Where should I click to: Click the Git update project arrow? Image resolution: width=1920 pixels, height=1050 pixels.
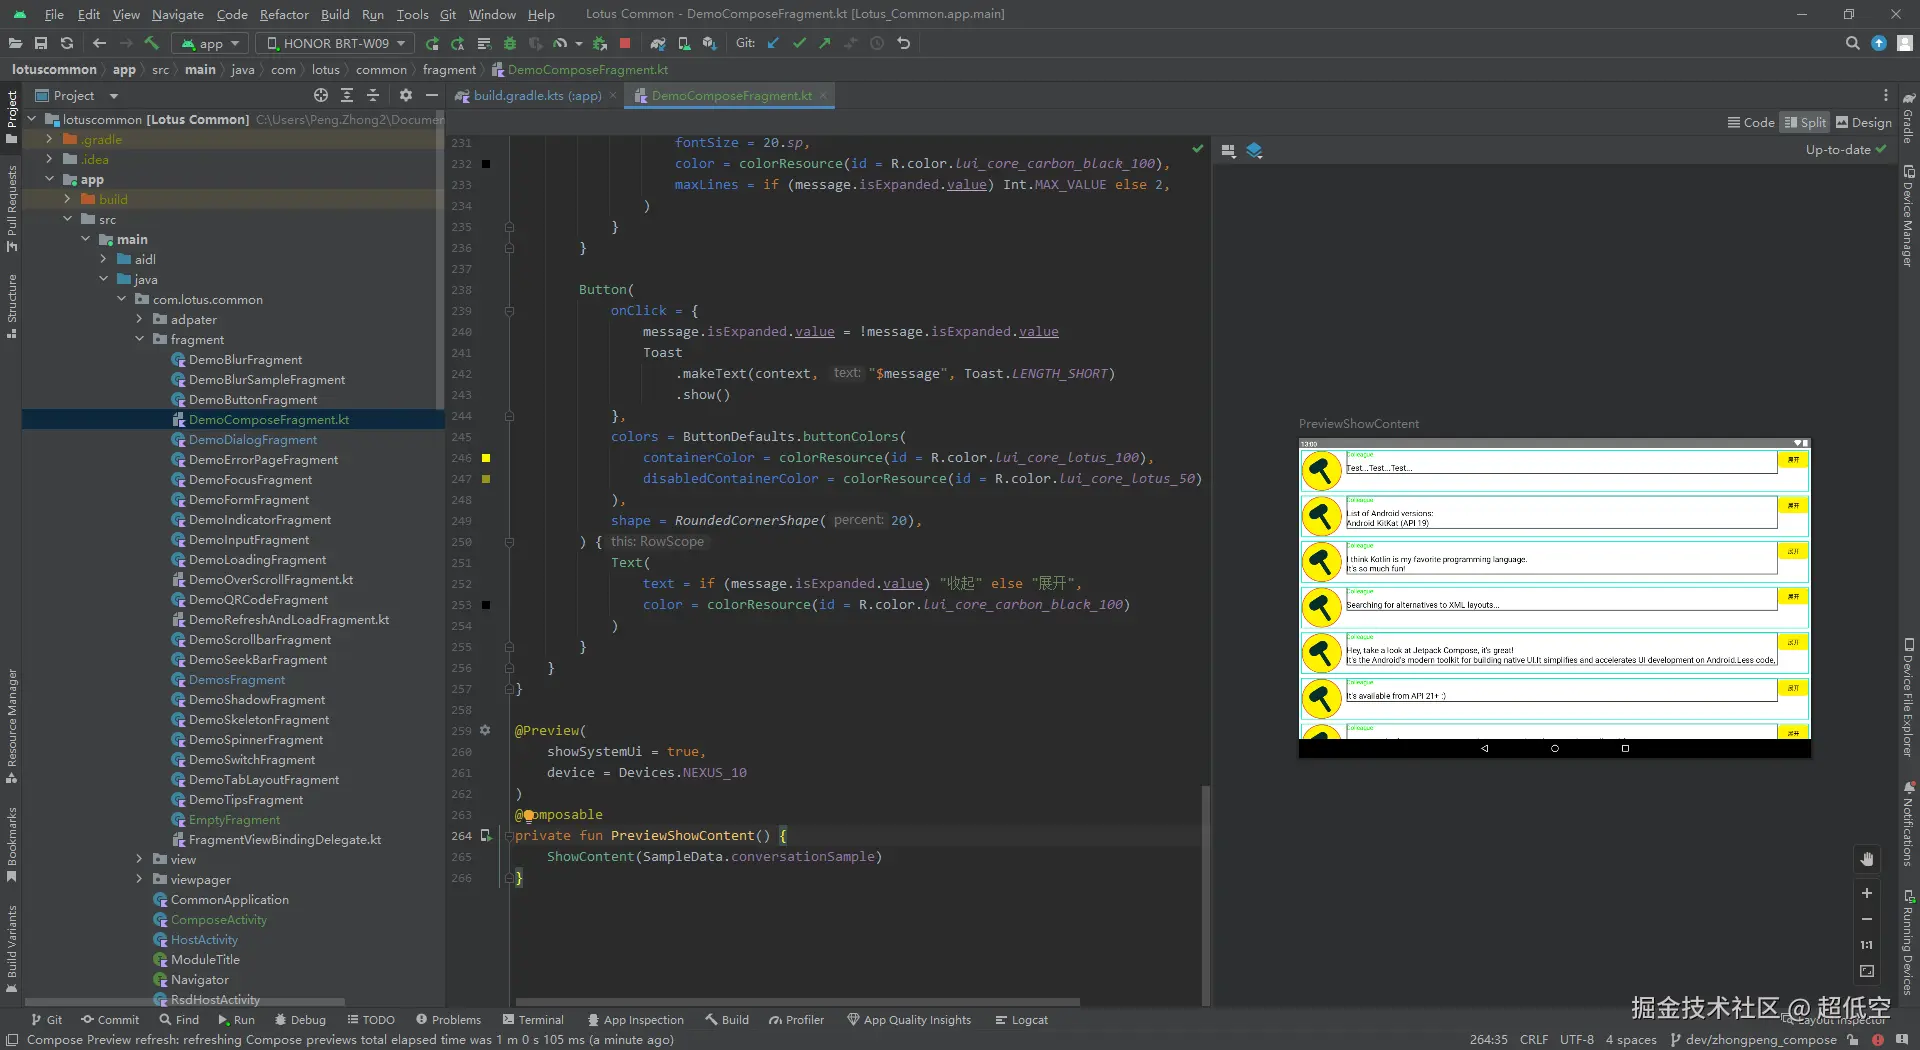click(x=773, y=43)
